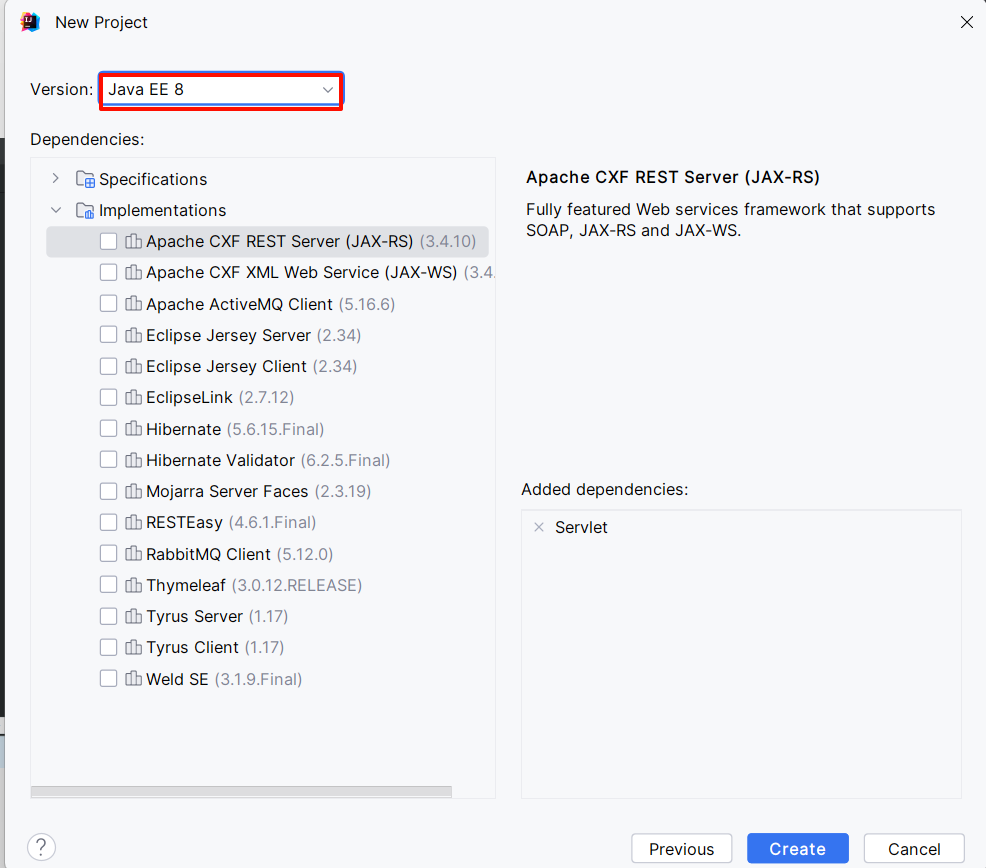986x868 pixels.
Task: Tick the Eclipse Jersey Client checkbox
Action: coord(108,366)
